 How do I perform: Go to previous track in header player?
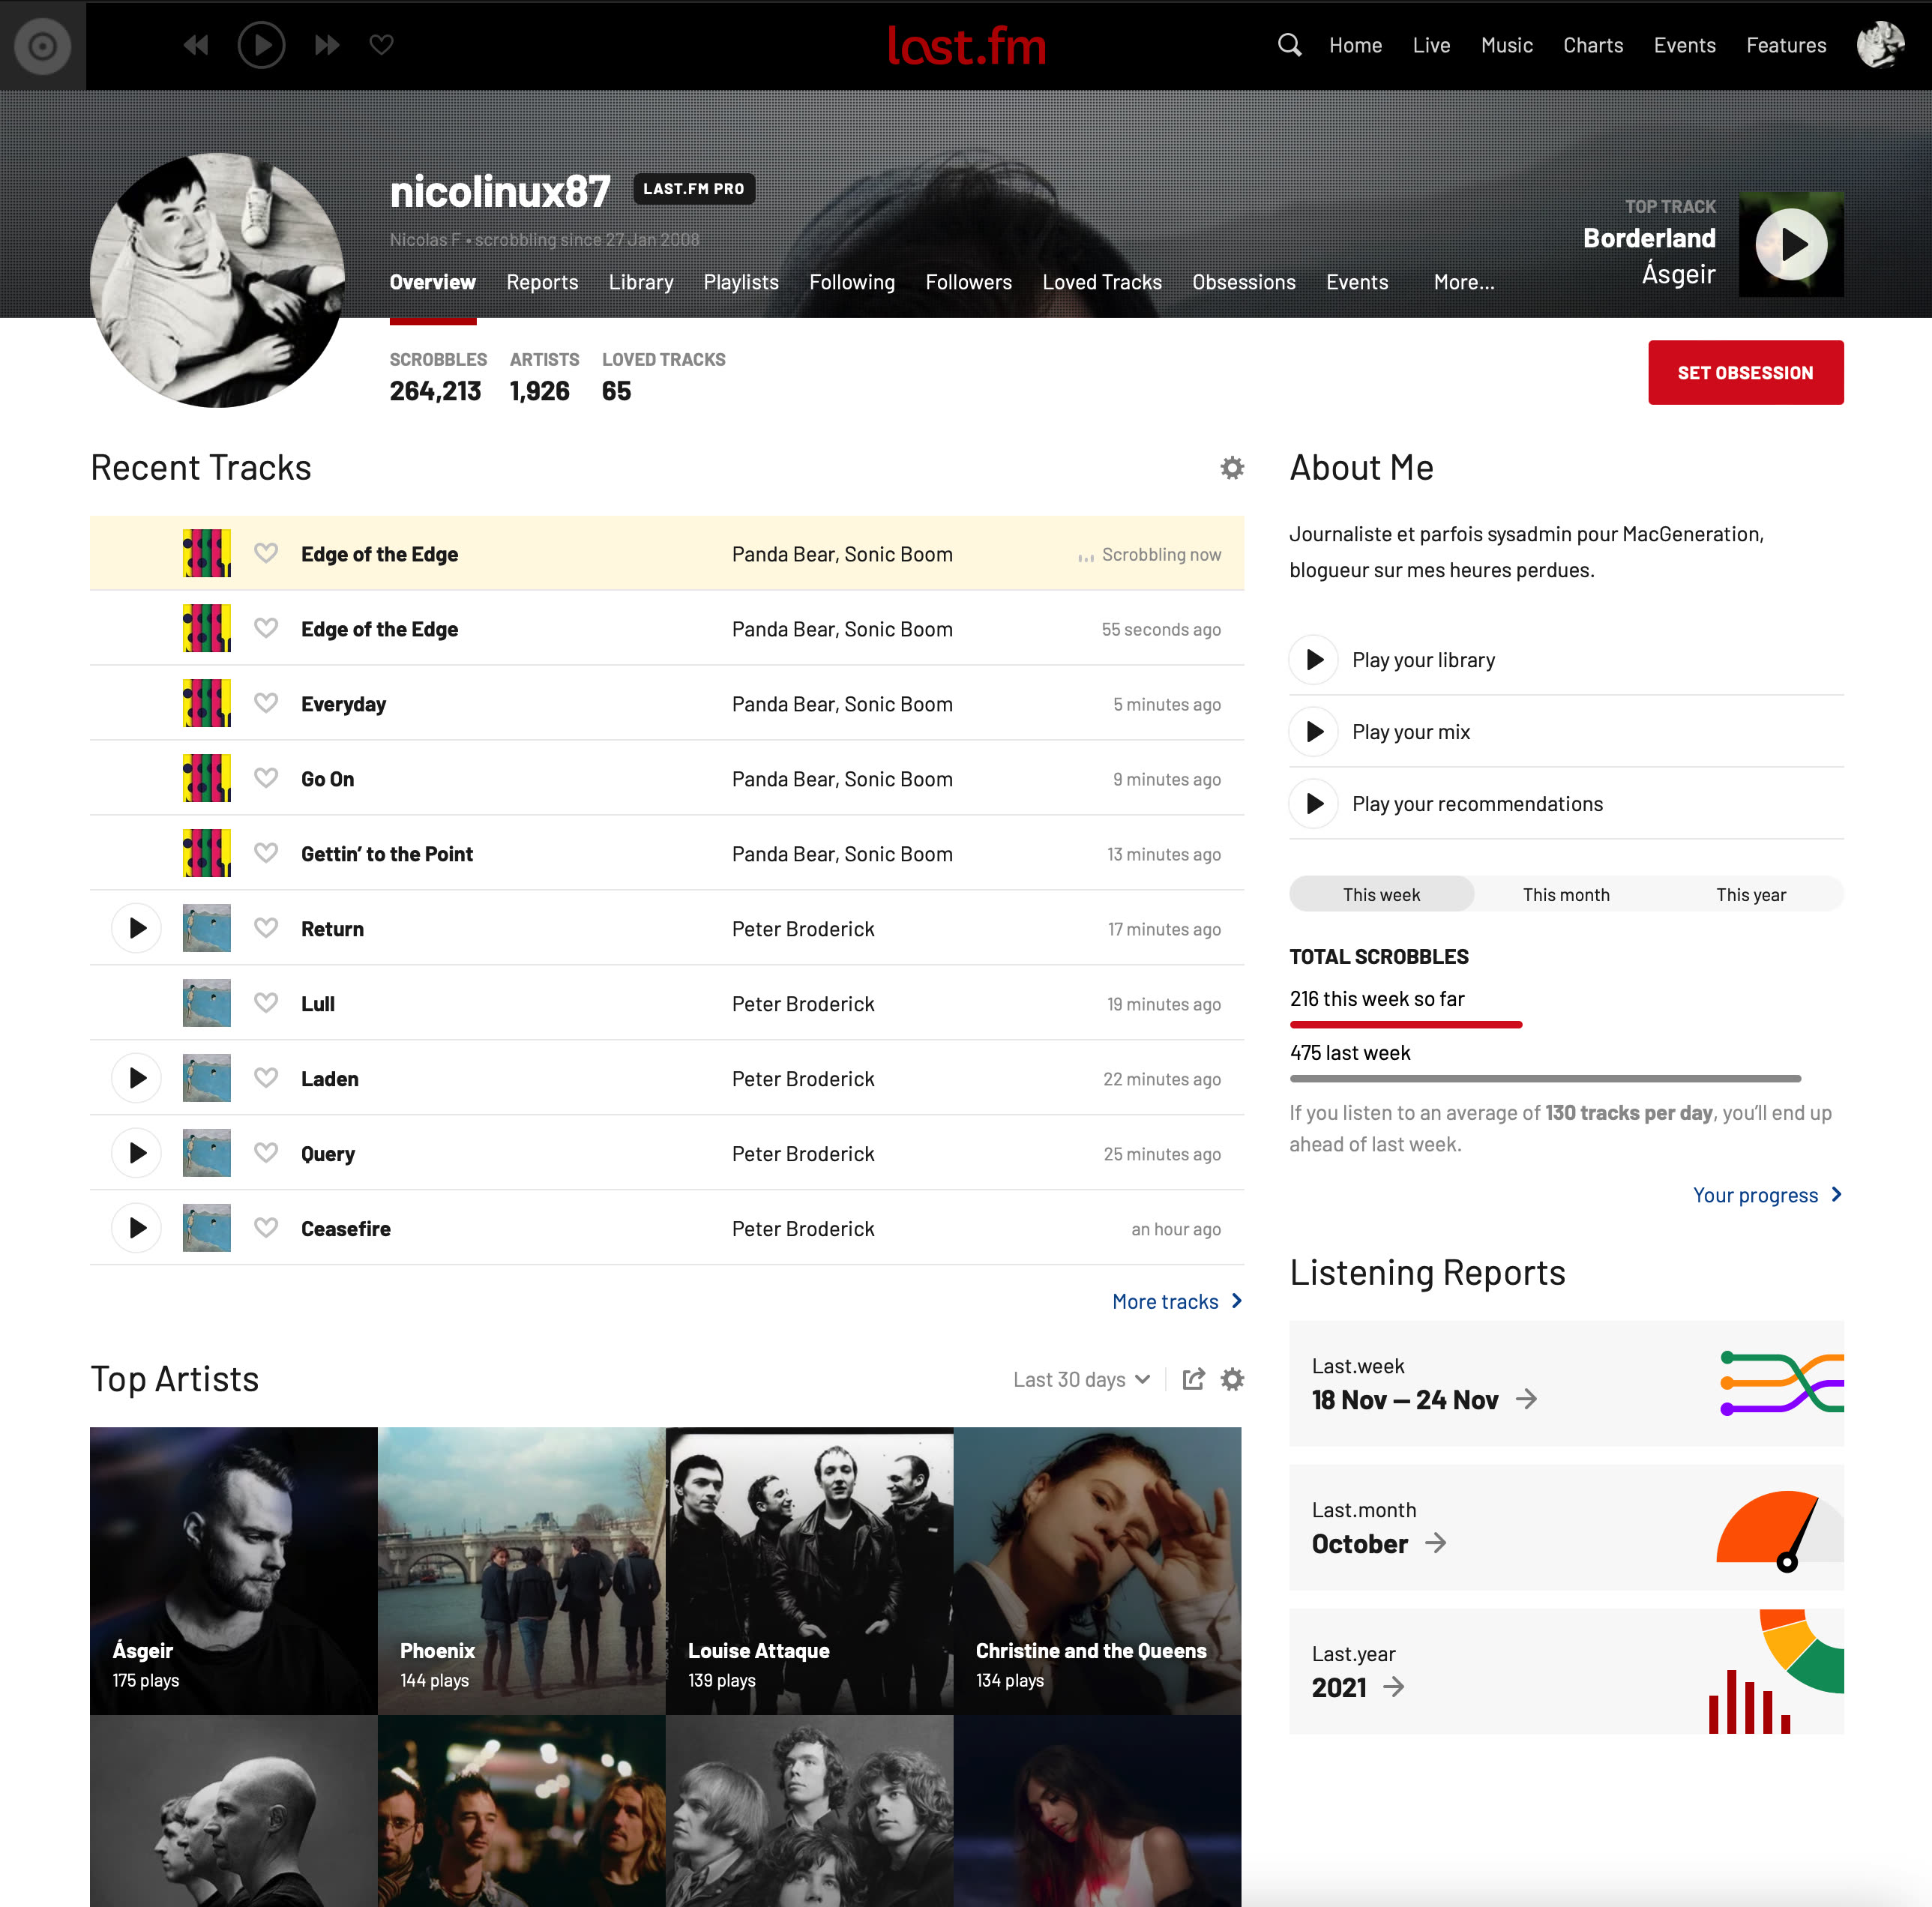click(x=196, y=45)
